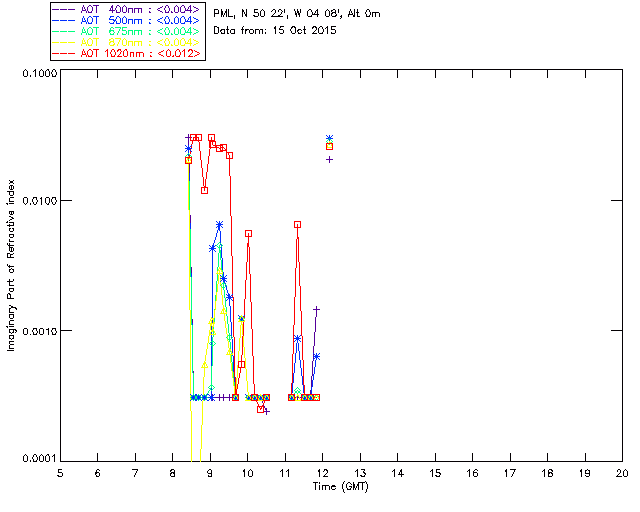Click the x-axis tick label 8

172,473
